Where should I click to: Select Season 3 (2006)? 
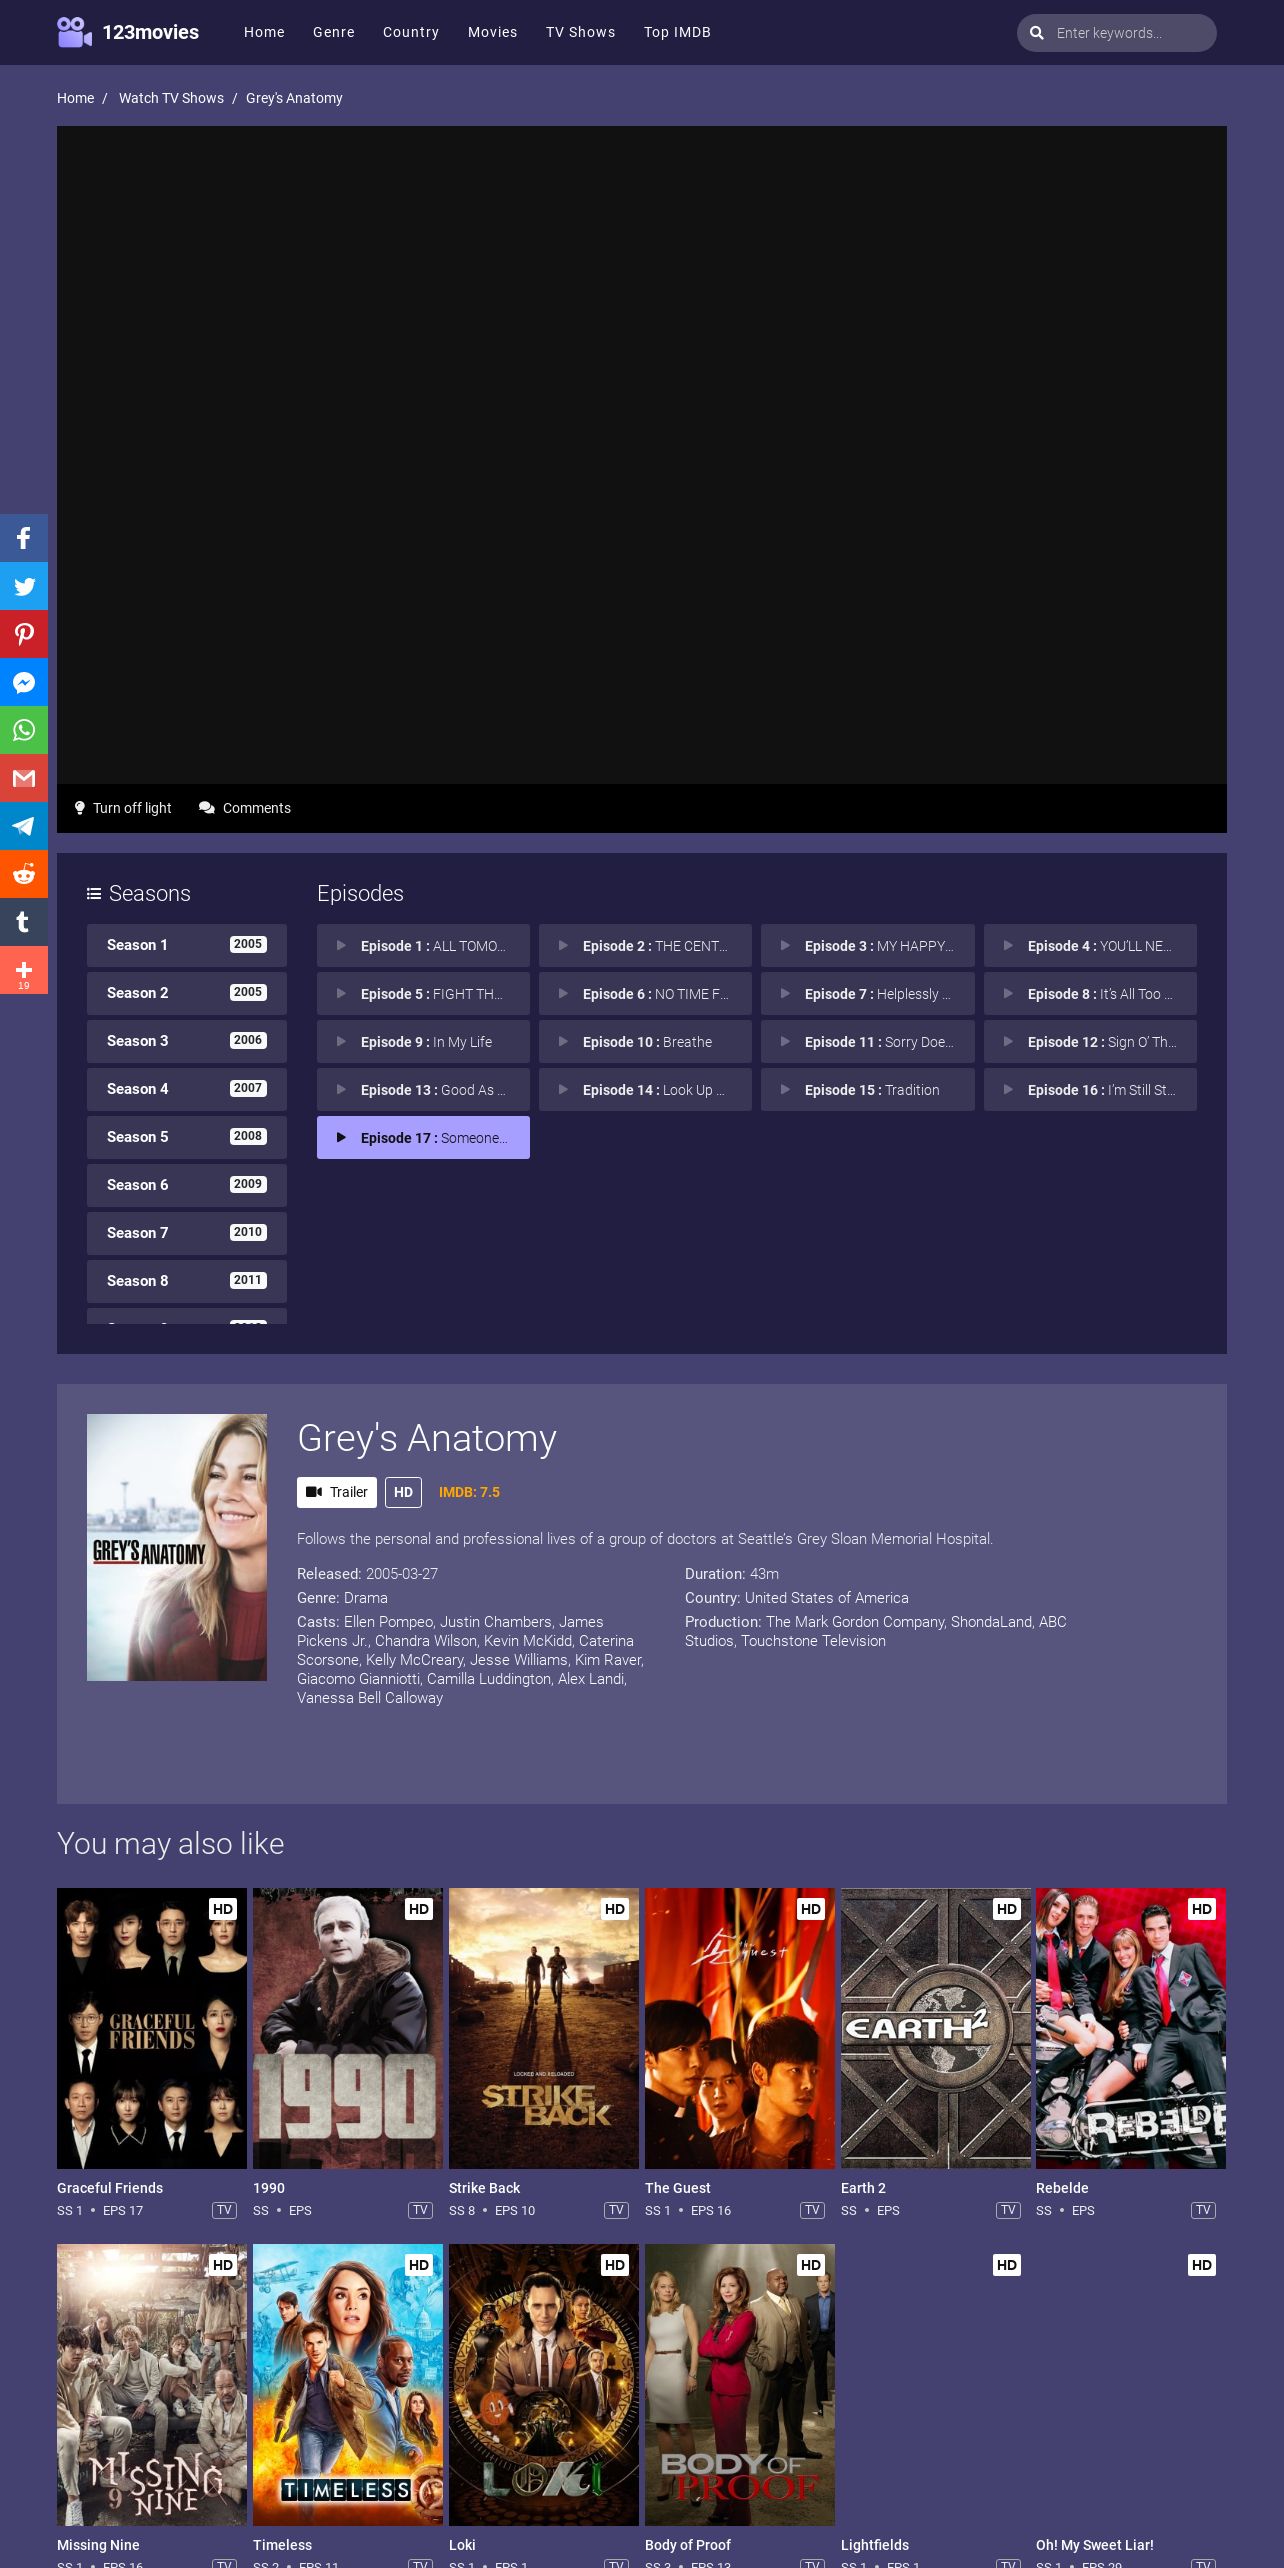coord(187,1041)
